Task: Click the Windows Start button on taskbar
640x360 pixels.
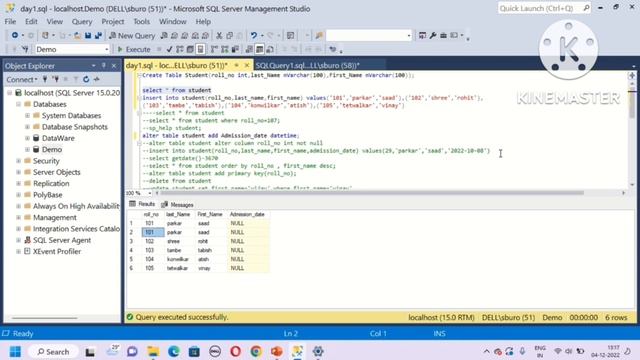Action: 15,351
